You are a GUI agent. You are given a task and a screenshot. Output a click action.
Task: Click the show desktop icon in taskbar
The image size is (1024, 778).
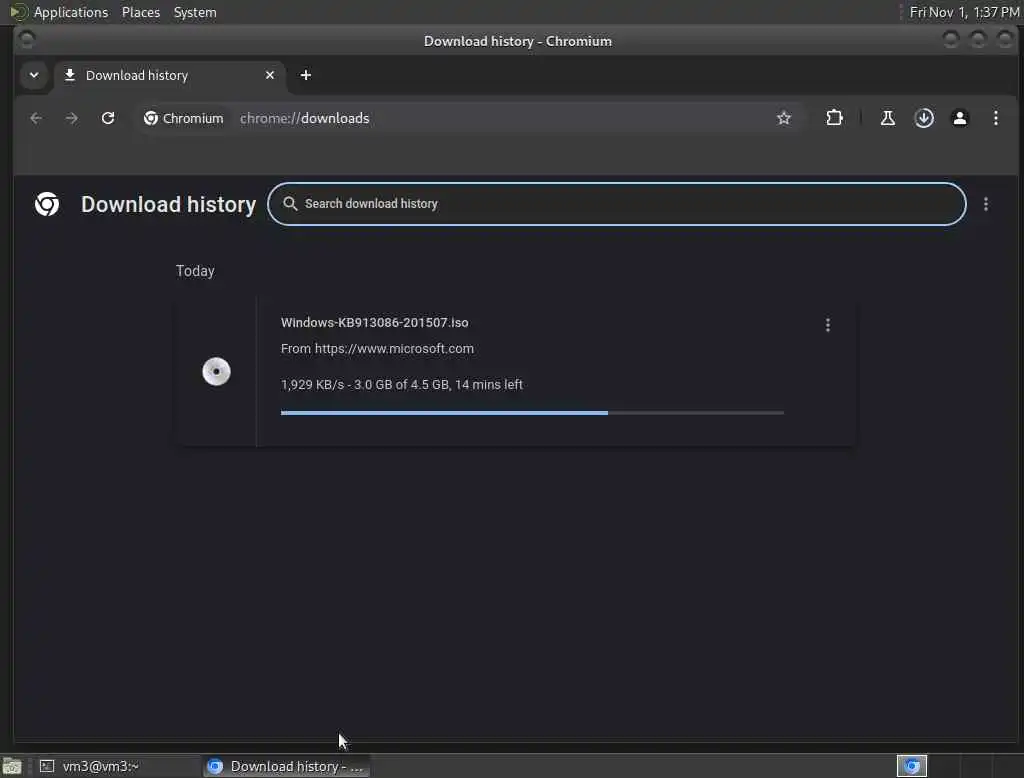coord(12,766)
